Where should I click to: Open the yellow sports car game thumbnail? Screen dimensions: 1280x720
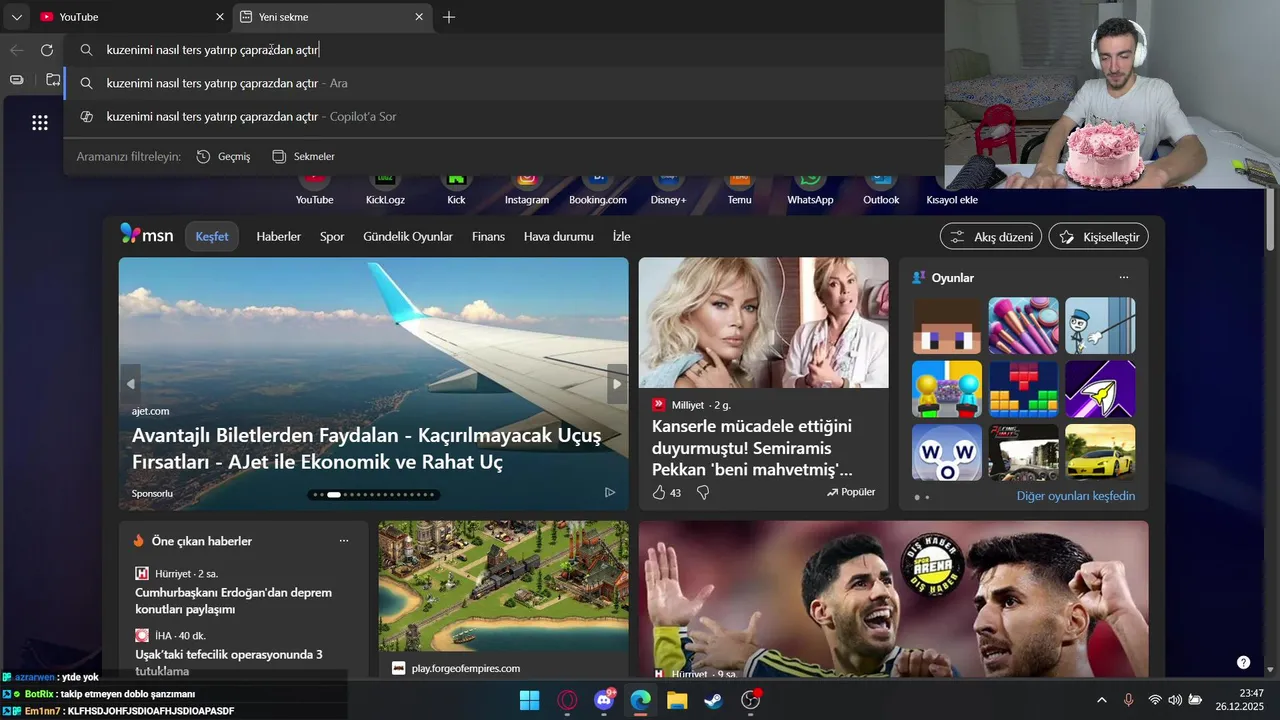click(1100, 452)
